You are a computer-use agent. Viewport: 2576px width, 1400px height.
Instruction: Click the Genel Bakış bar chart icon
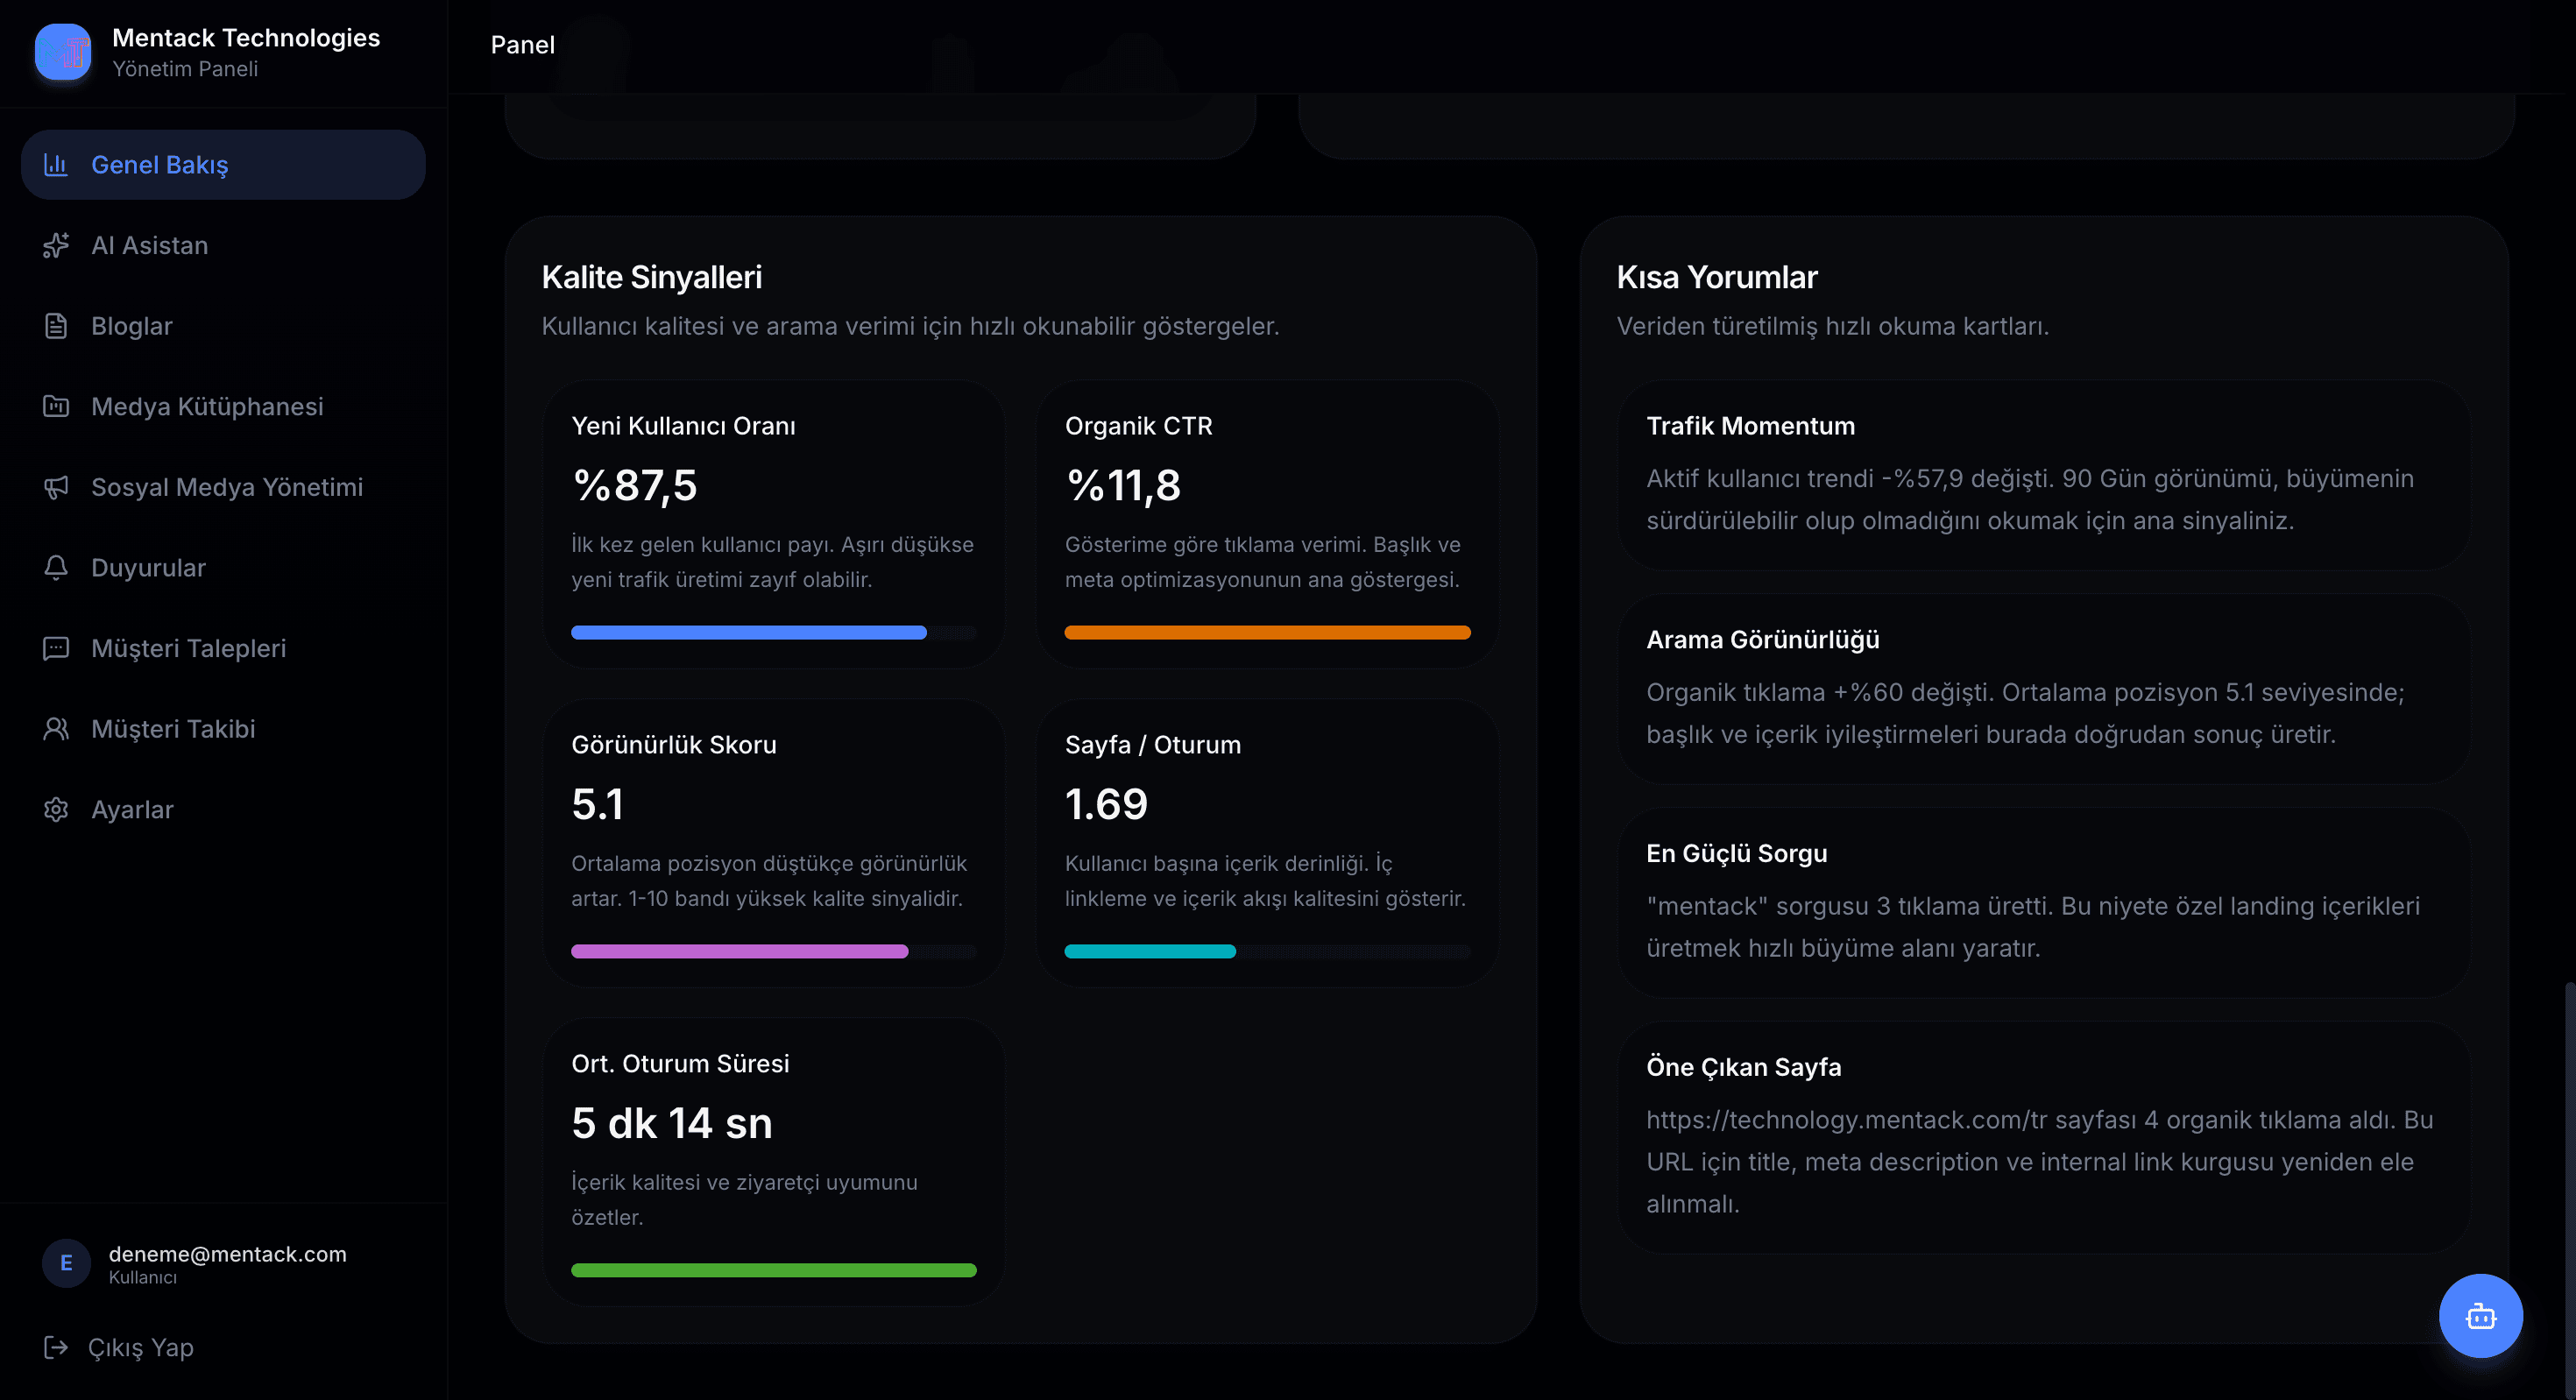(x=56, y=164)
